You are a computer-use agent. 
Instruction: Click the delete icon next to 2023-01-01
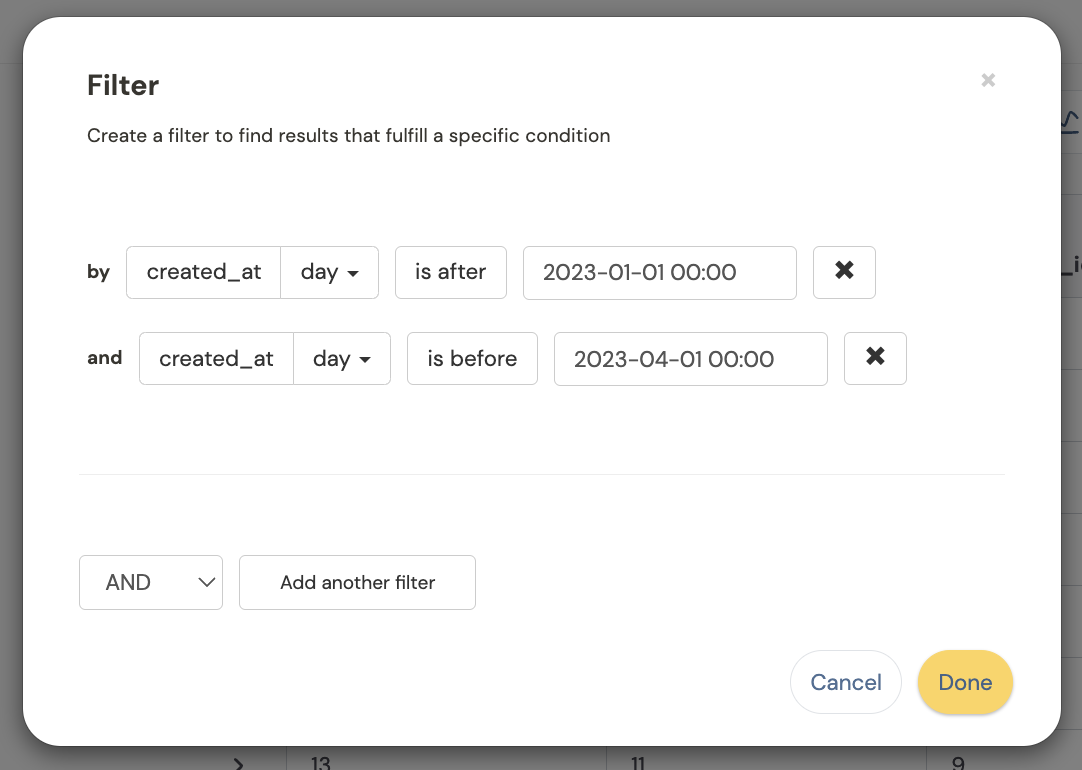point(844,272)
